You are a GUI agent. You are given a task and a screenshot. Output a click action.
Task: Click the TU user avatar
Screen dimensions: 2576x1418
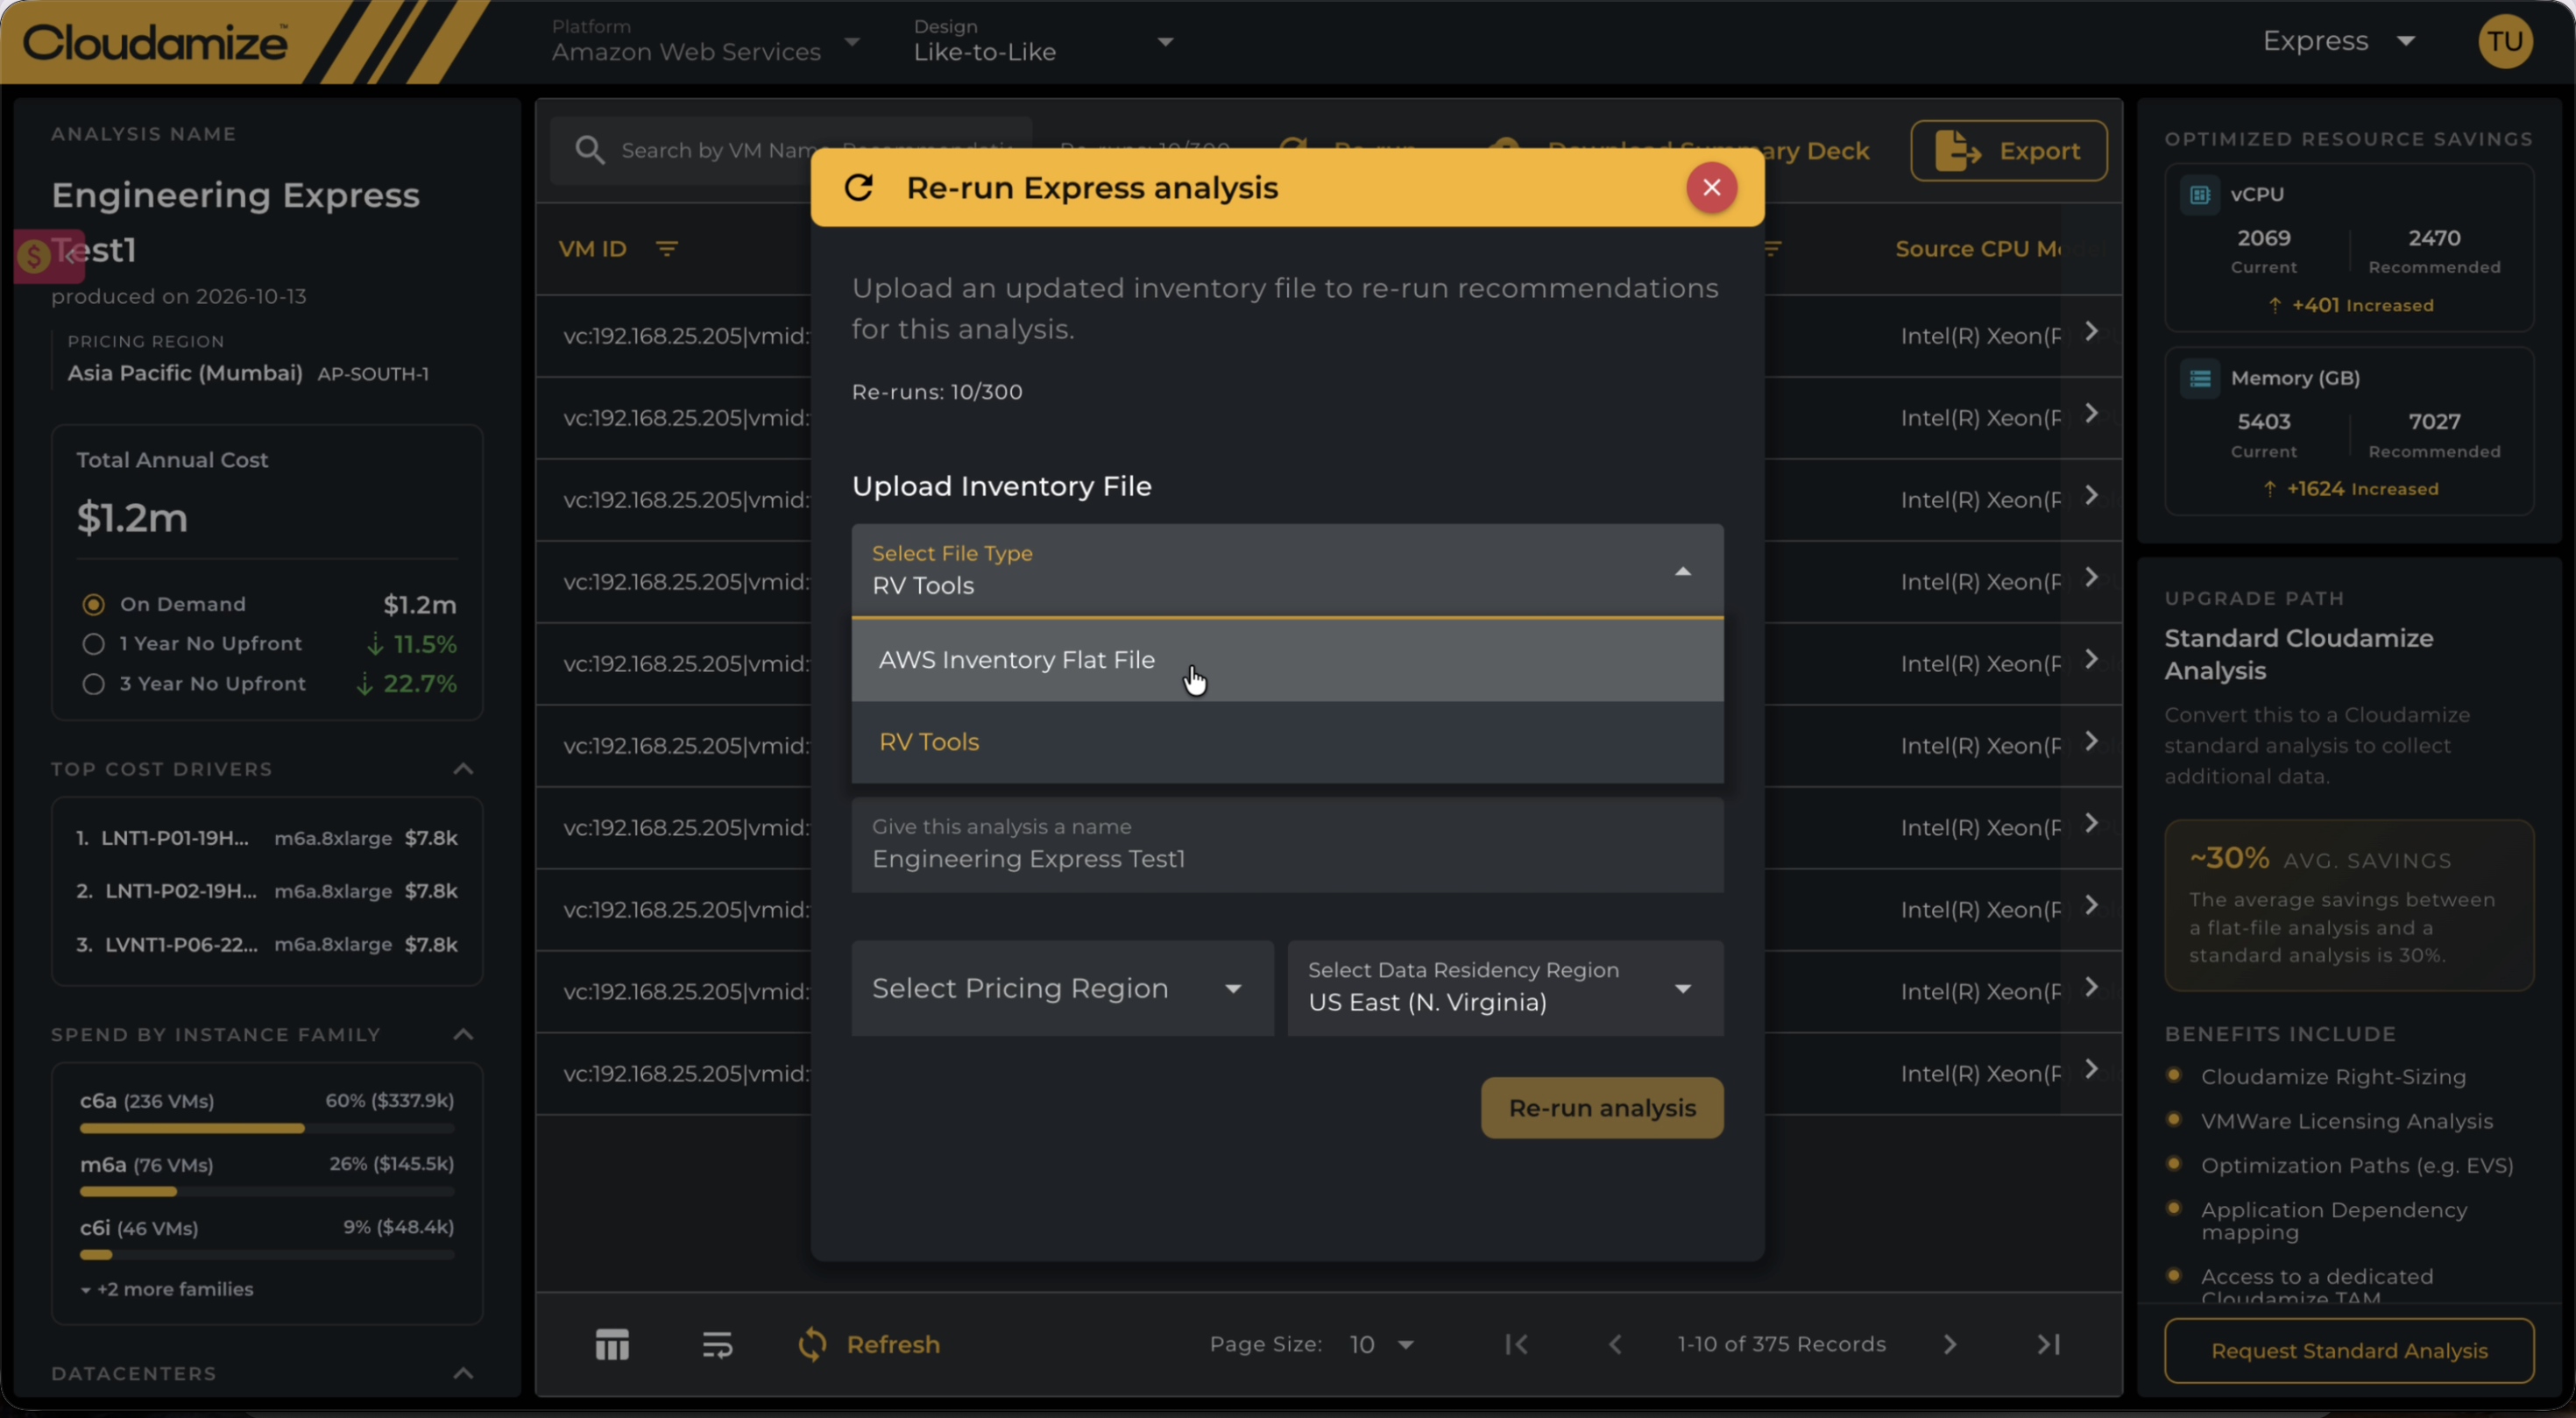2505,41
